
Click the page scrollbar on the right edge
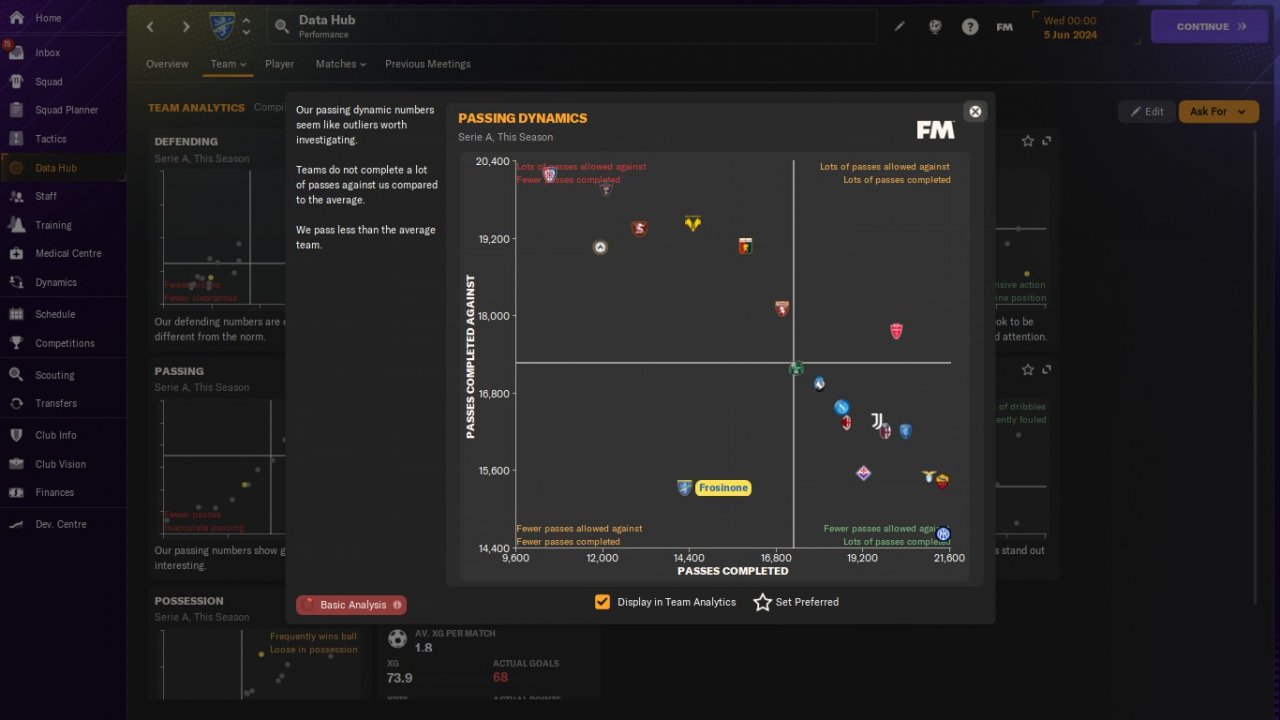click(1255, 366)
